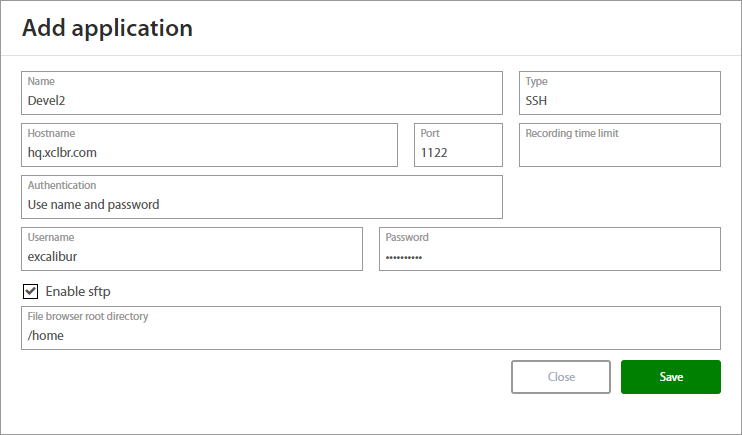Click into the Hostname field hq.xclbr.com

pos(209,152)
